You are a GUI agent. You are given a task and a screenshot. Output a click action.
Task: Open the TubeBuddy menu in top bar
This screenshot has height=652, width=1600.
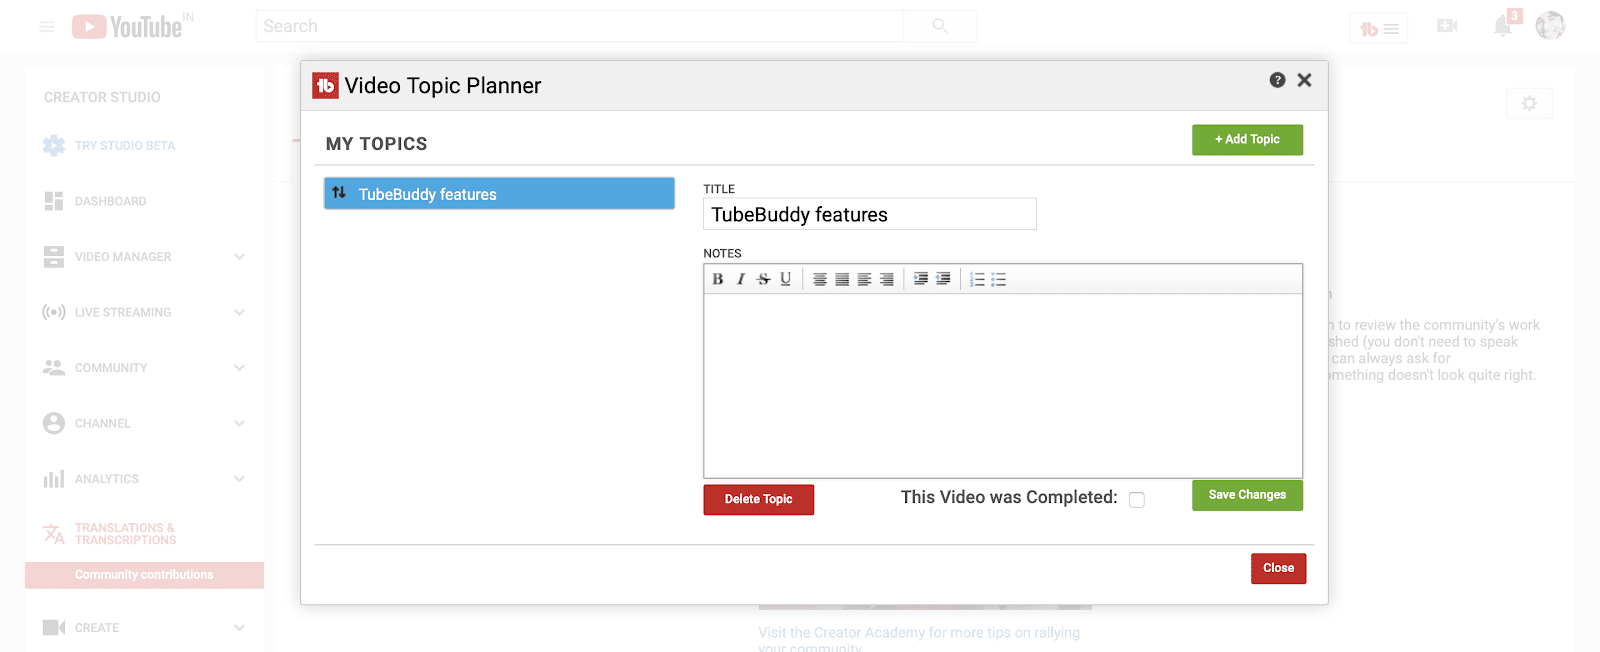pos(1379,29)
